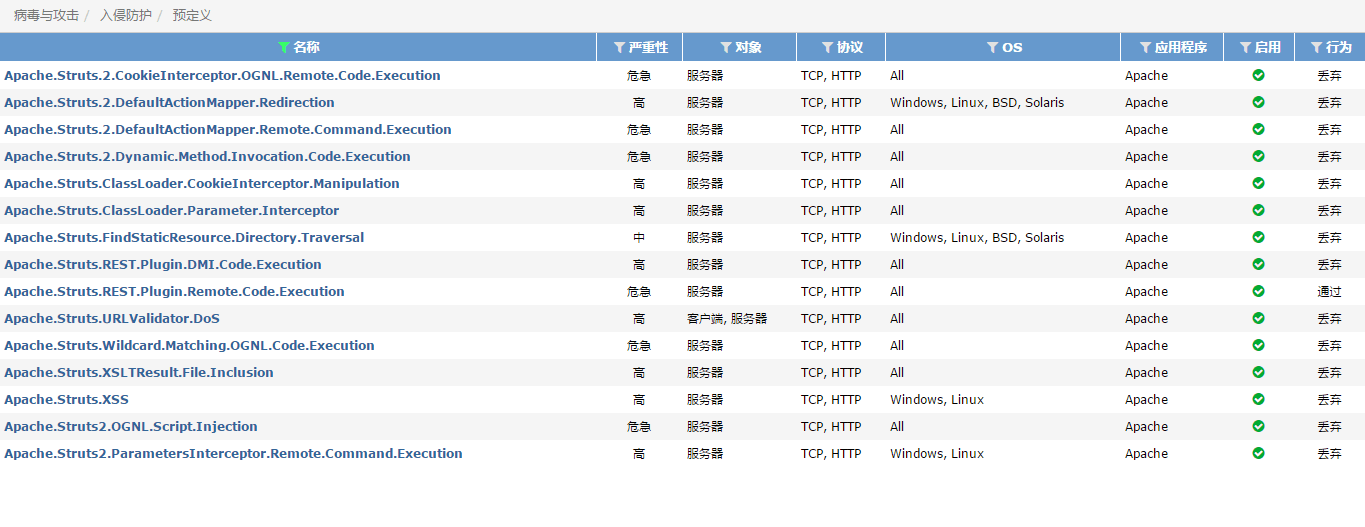Open Apache.Struts.FindStaticResource.Directory.Traversal signature
This screenshot has width=1365, height=527.
(184, 237)
